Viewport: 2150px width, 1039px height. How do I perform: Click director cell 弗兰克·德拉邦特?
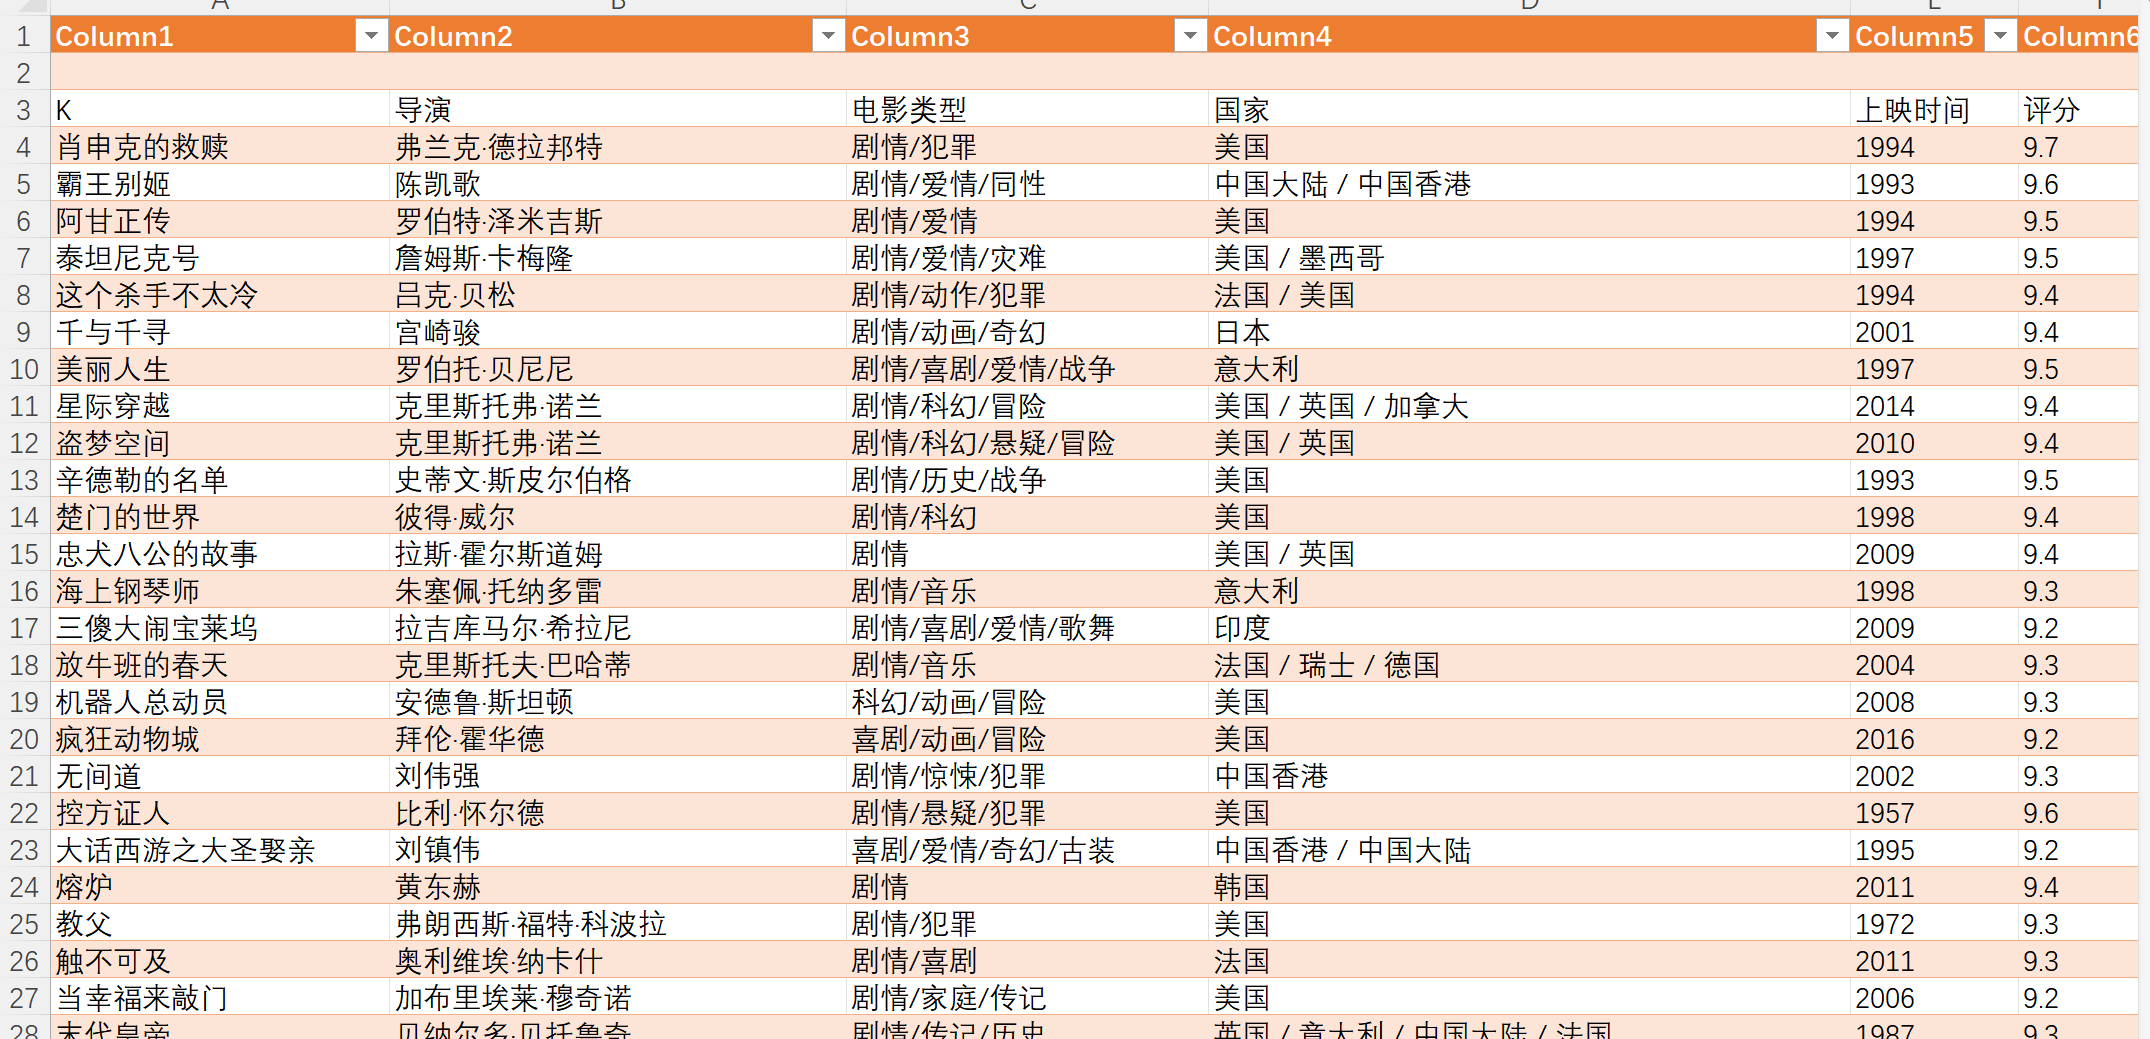coord(618,147)
